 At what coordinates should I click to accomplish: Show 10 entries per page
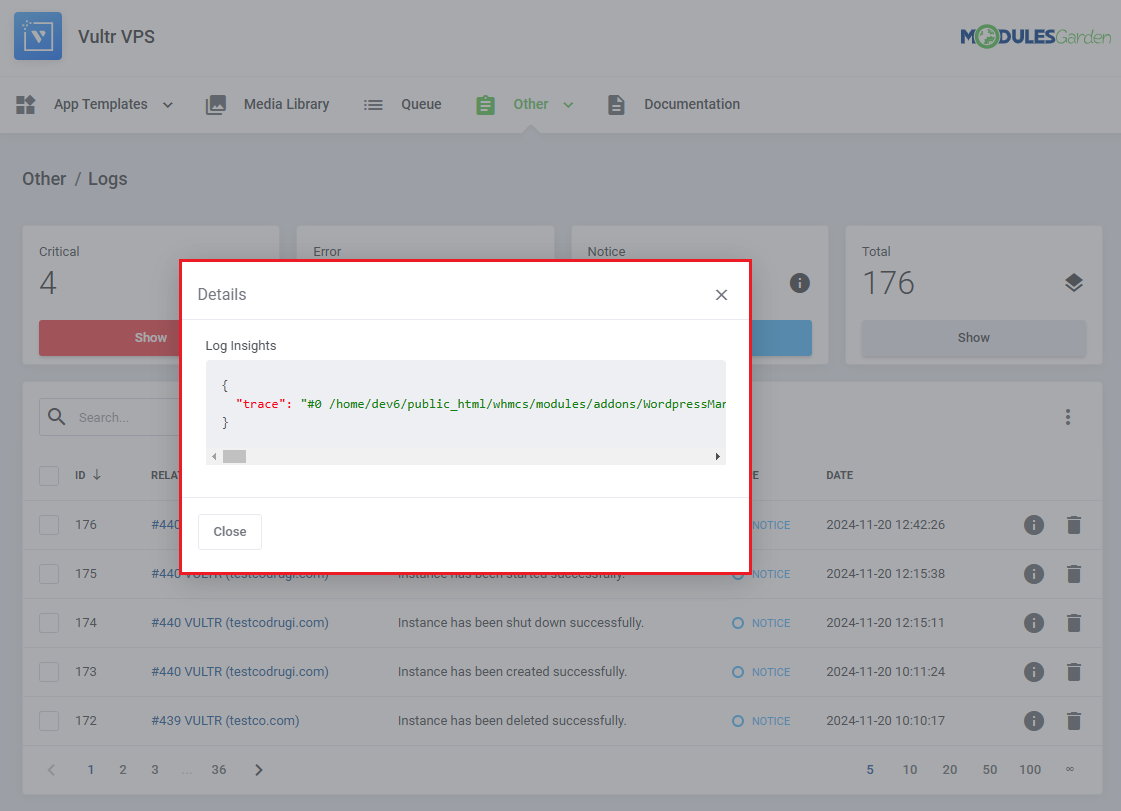click(909, 770)
